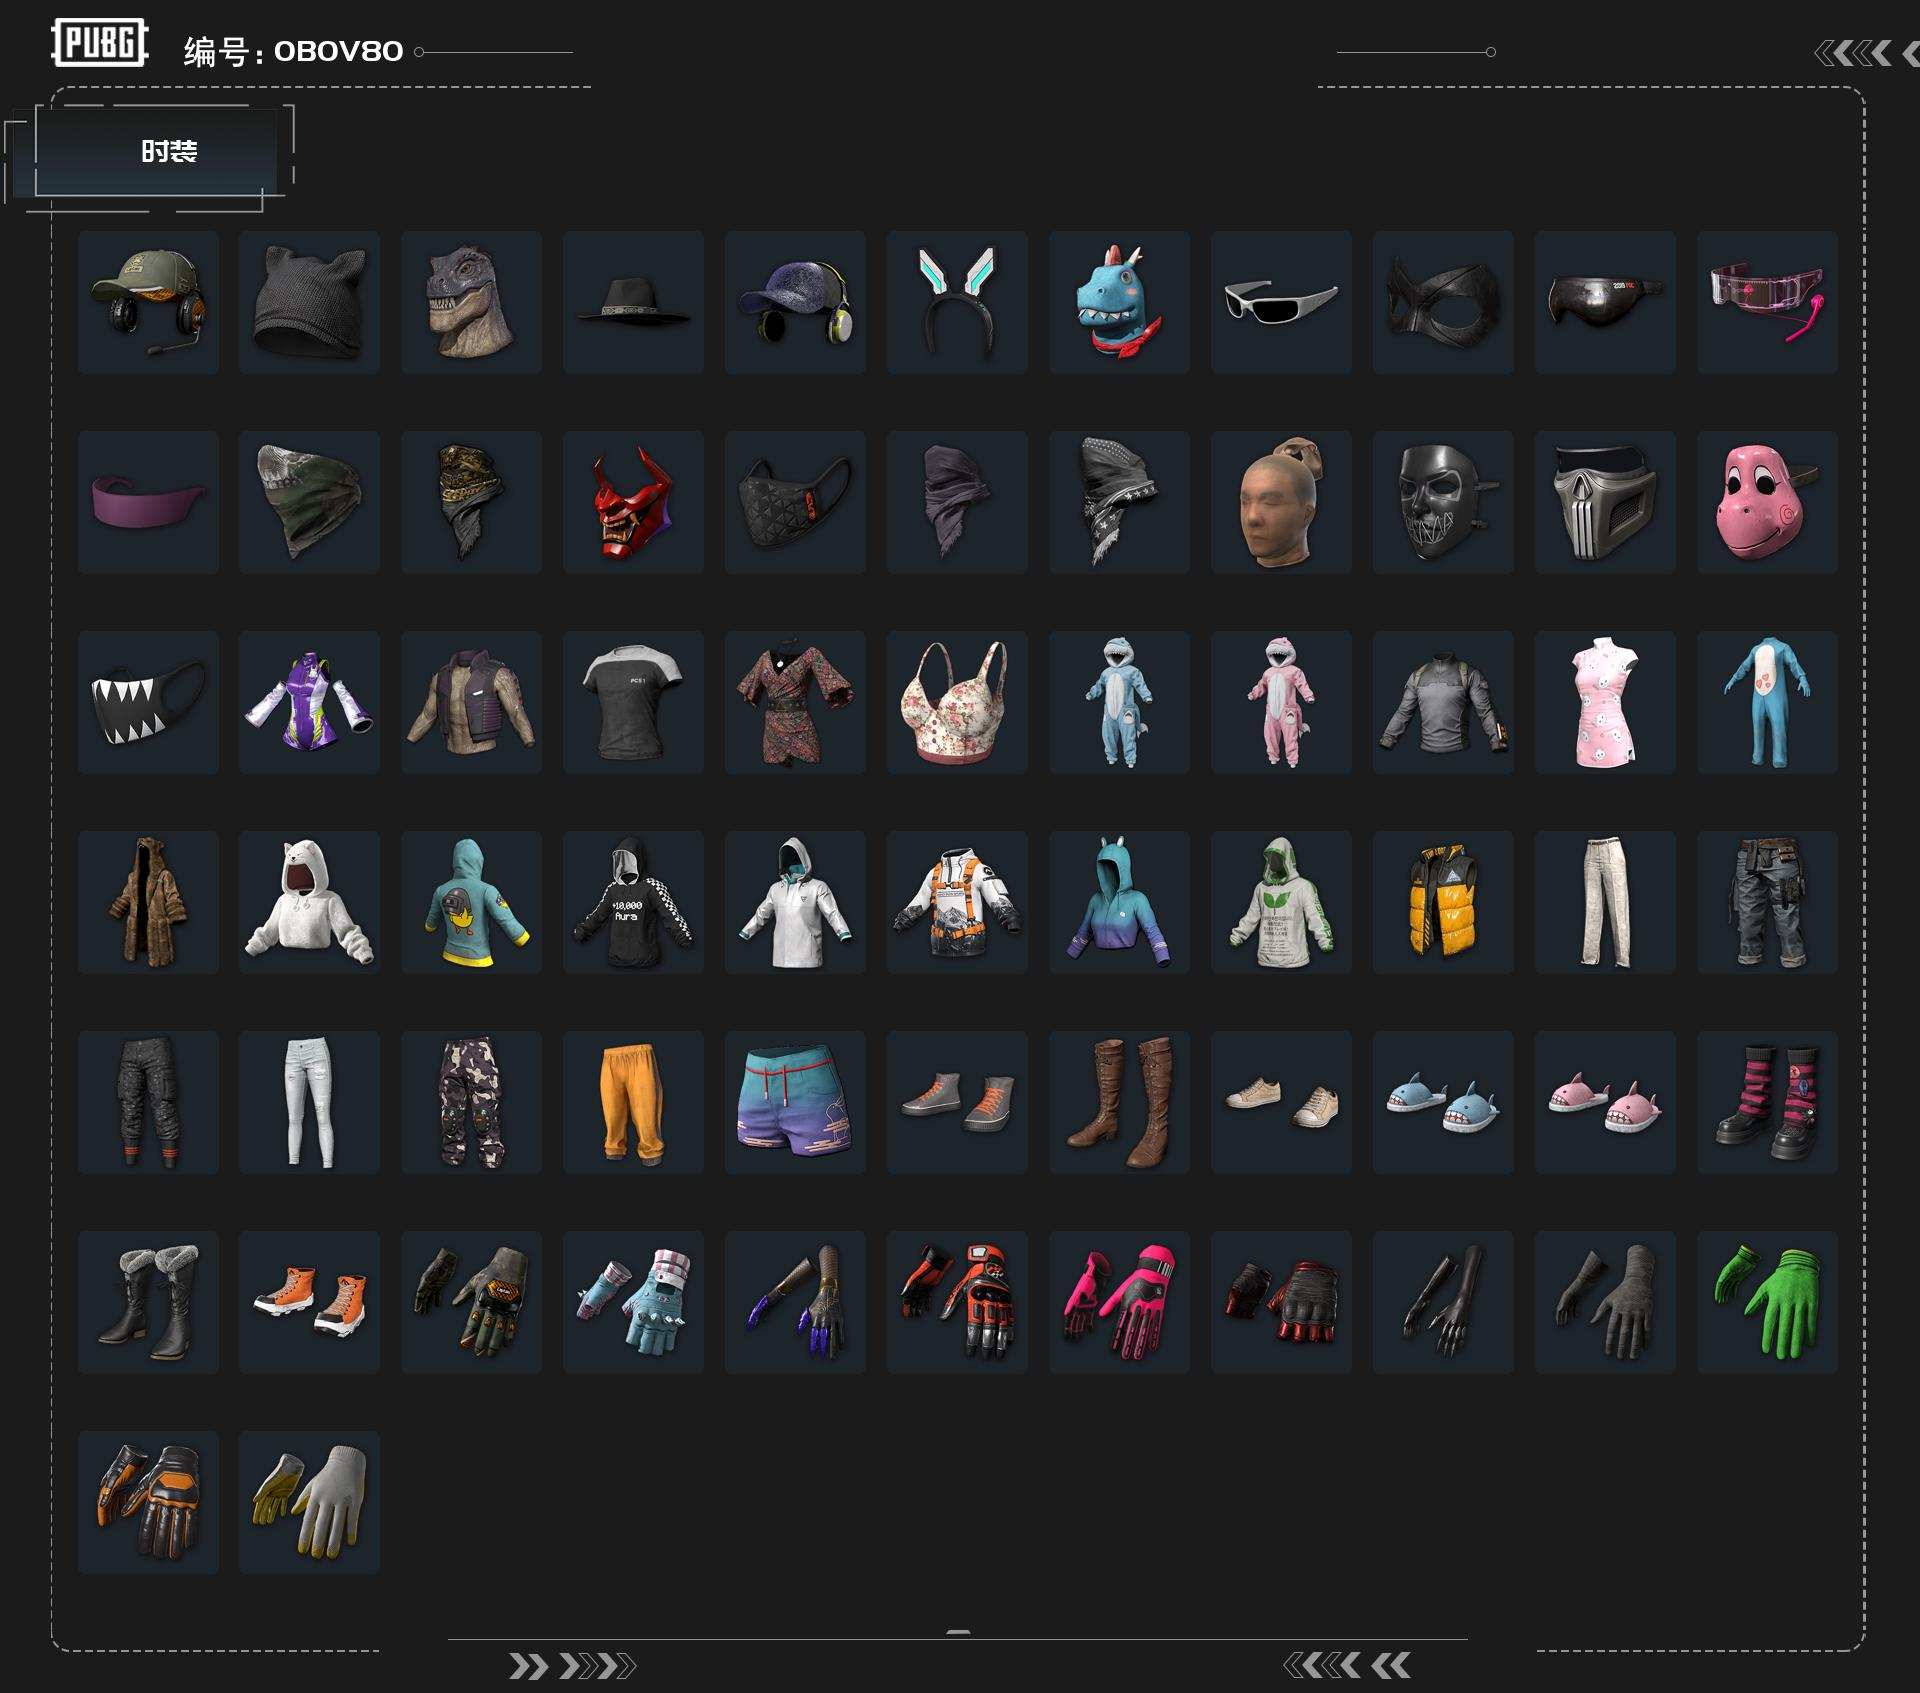
Task: Select the blue dinosaur head with red scarf
Action: click(1119, 302)
